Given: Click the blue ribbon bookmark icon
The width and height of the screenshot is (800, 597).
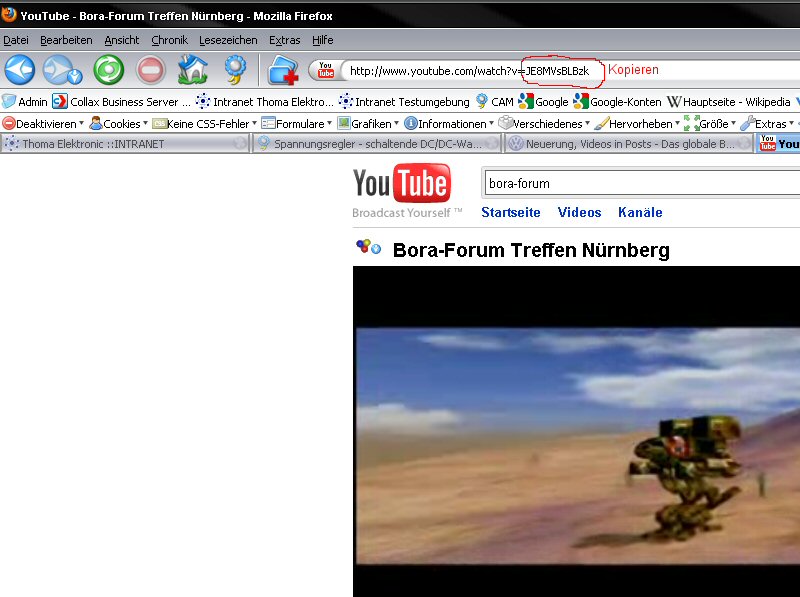Looking at the screenshot, I should pos(235,69).
